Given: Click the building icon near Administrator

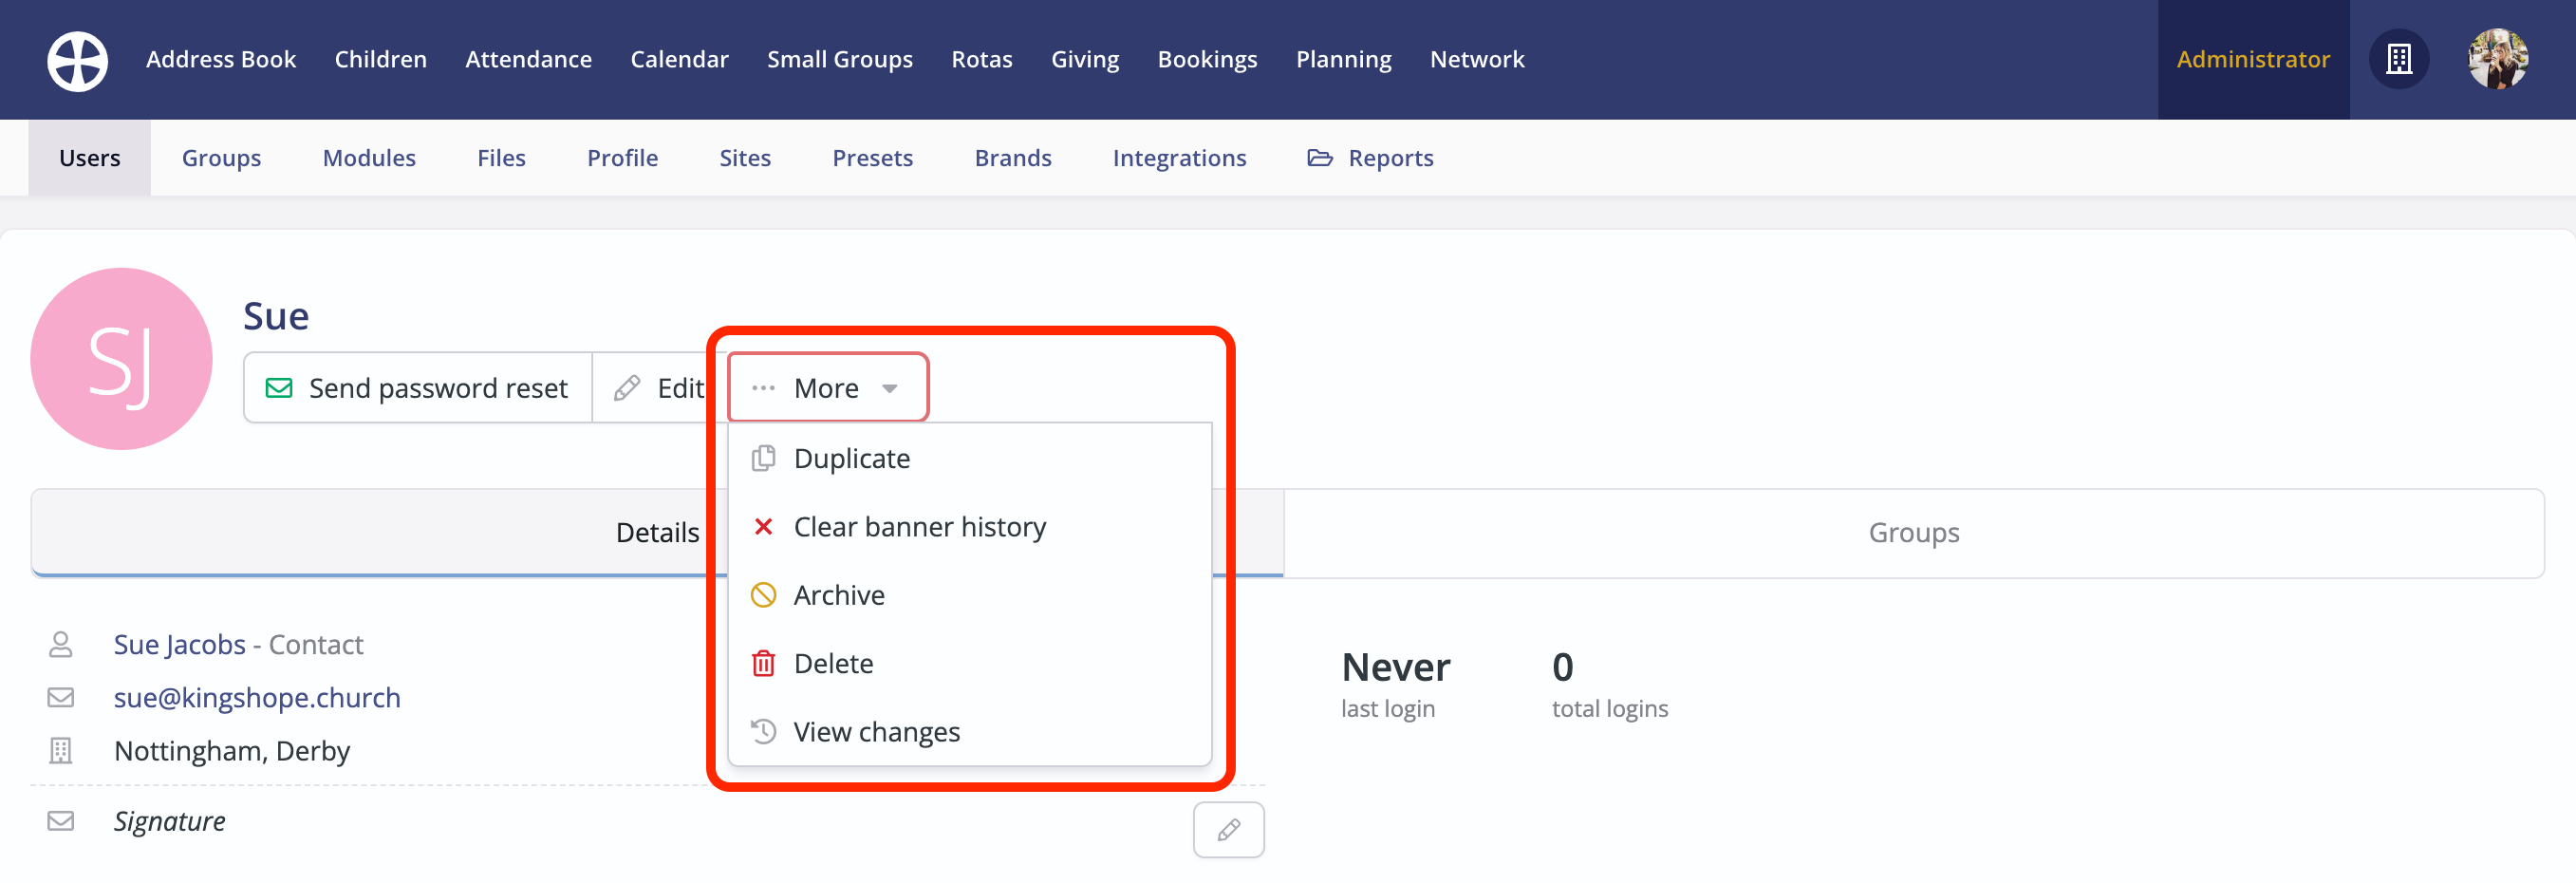Looking at the screenshot, I should (x=2399, y=59).
